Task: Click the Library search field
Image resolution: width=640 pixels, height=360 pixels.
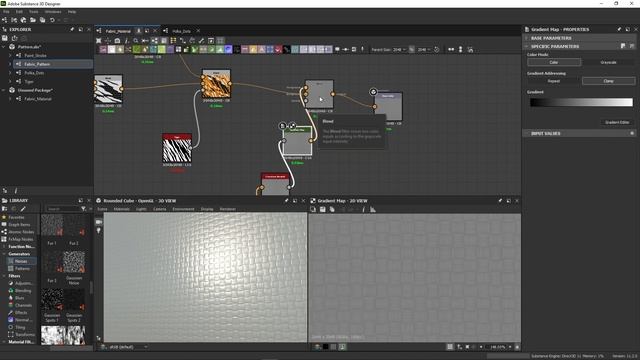Action: pyautogui.click(x=62, y=209)
